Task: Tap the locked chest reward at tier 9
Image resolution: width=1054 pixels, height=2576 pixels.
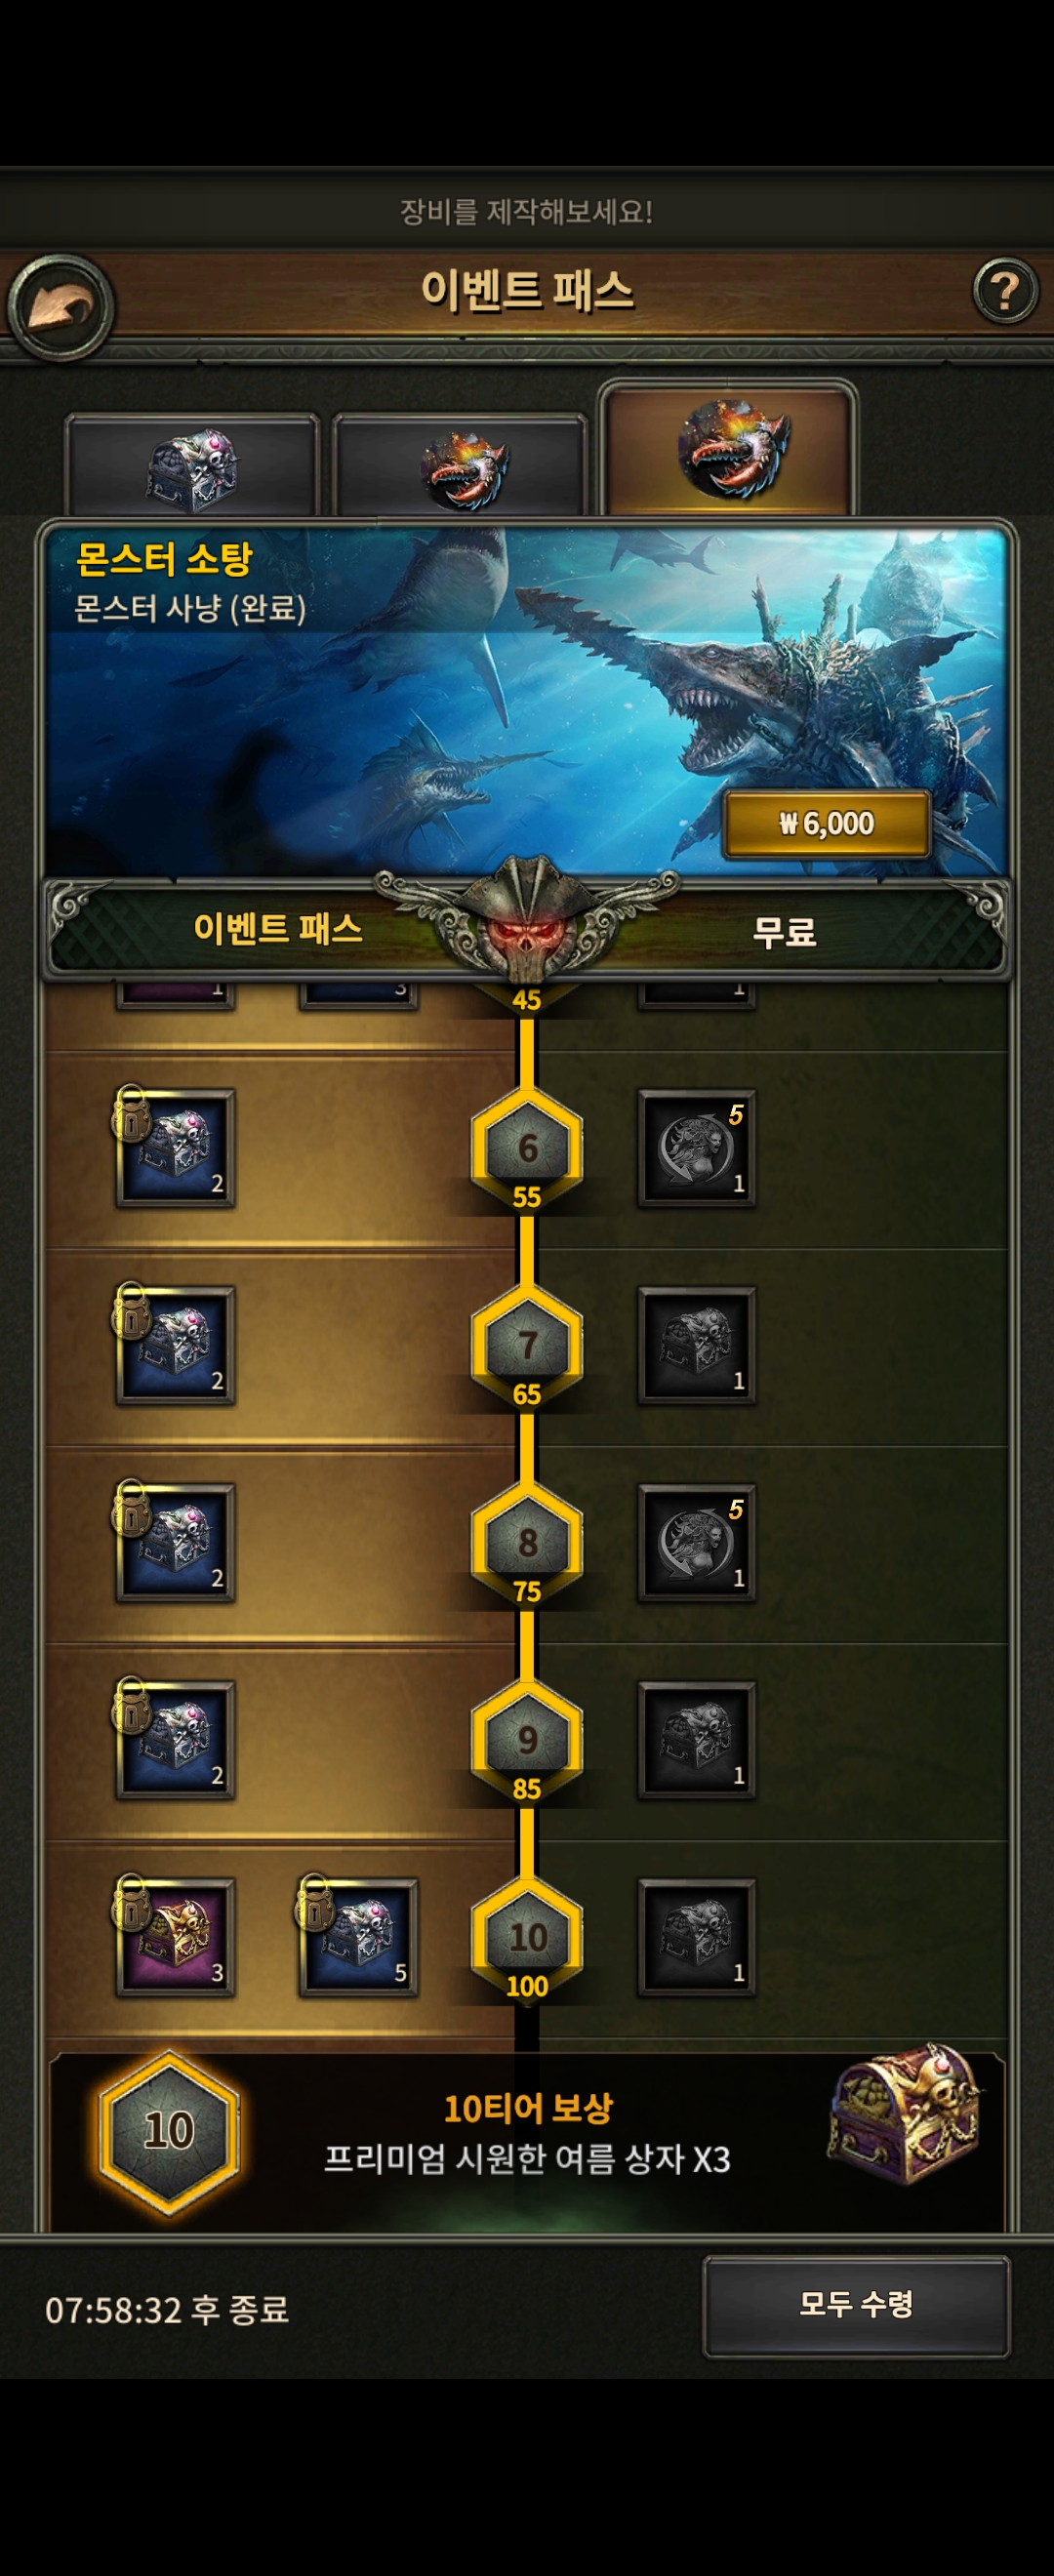Action: click(176, 1739)
